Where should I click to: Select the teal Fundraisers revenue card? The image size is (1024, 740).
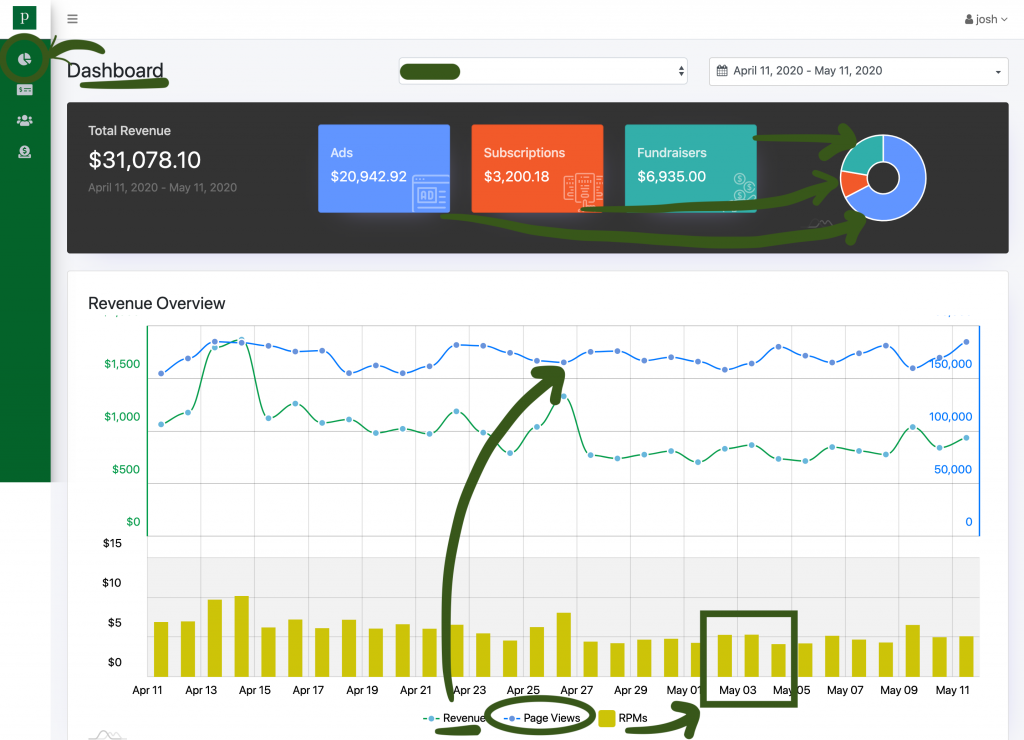691,169
